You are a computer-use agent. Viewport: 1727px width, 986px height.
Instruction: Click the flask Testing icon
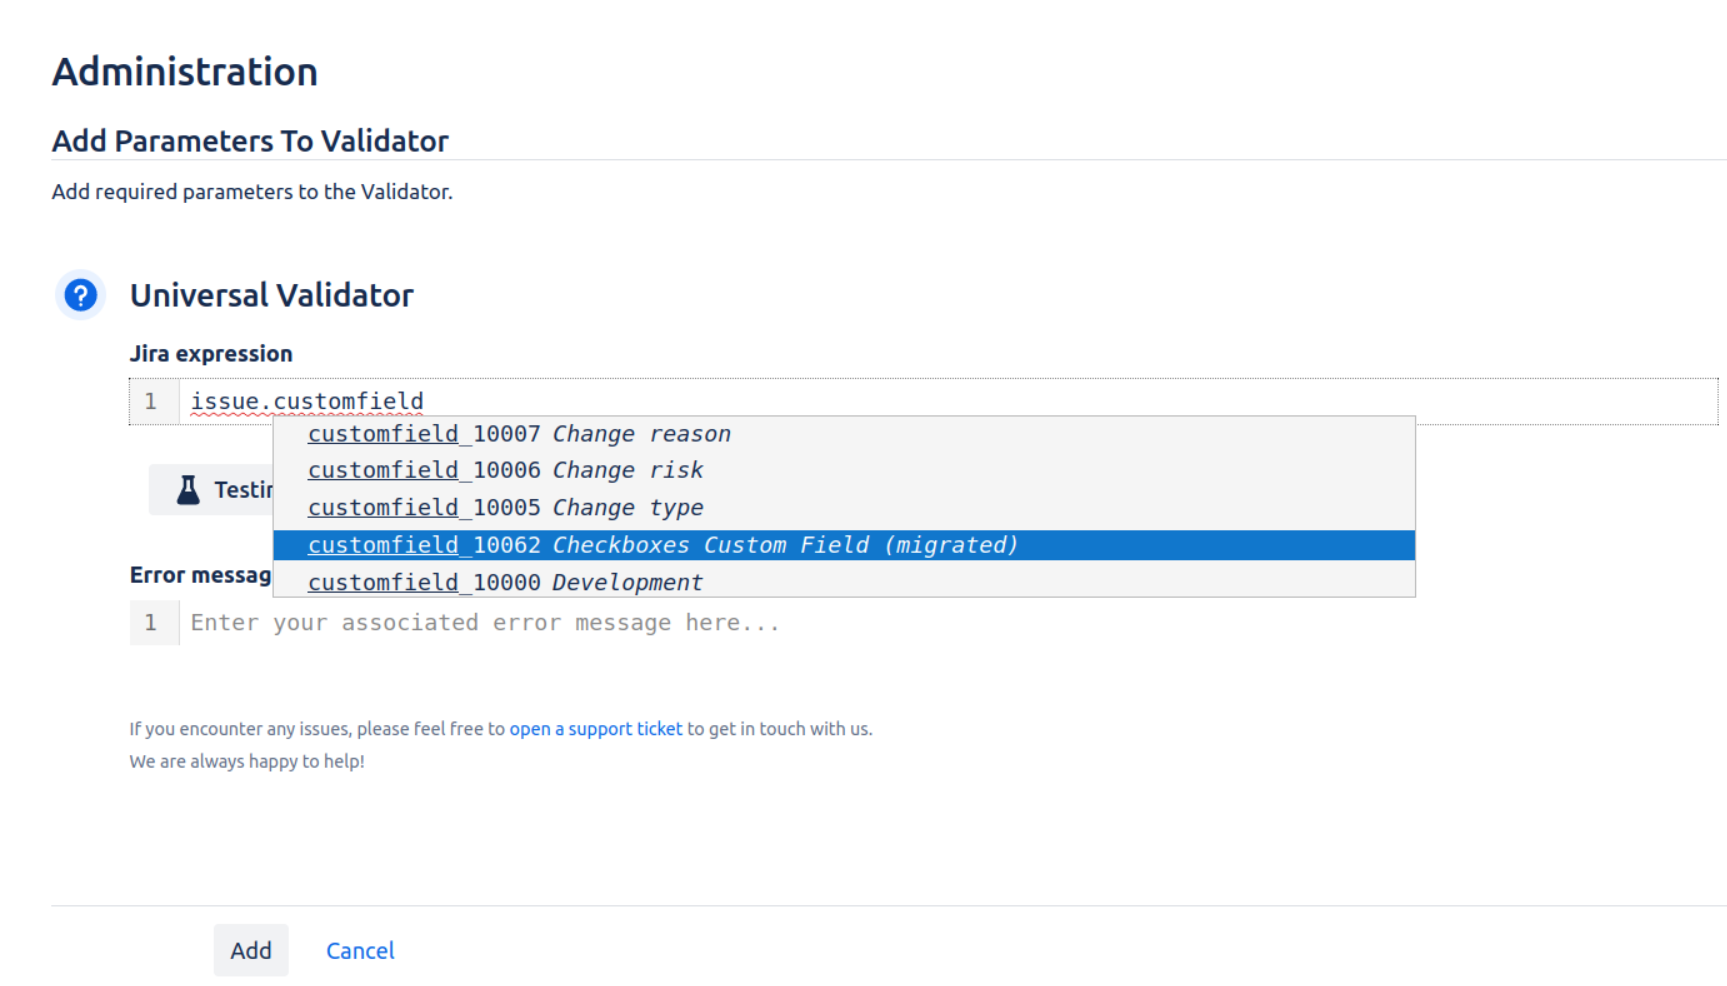tap(189, 489)
